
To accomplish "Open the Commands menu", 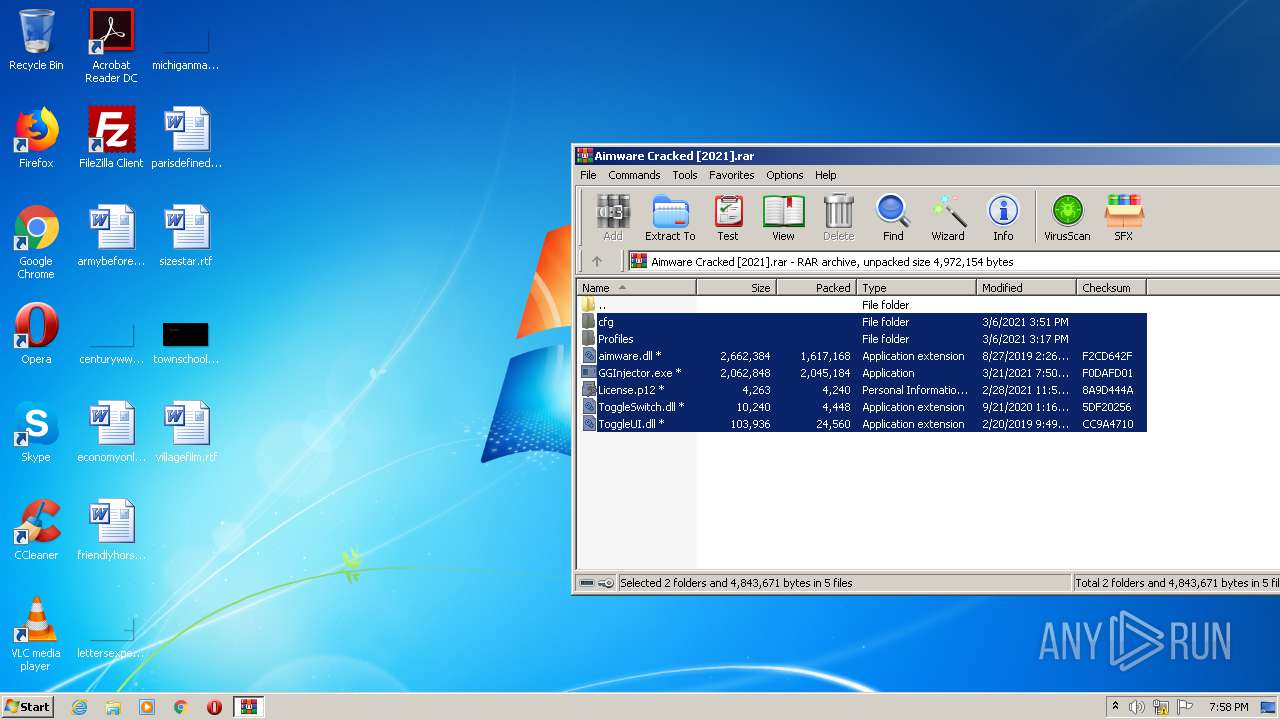I will click(634, 175).
